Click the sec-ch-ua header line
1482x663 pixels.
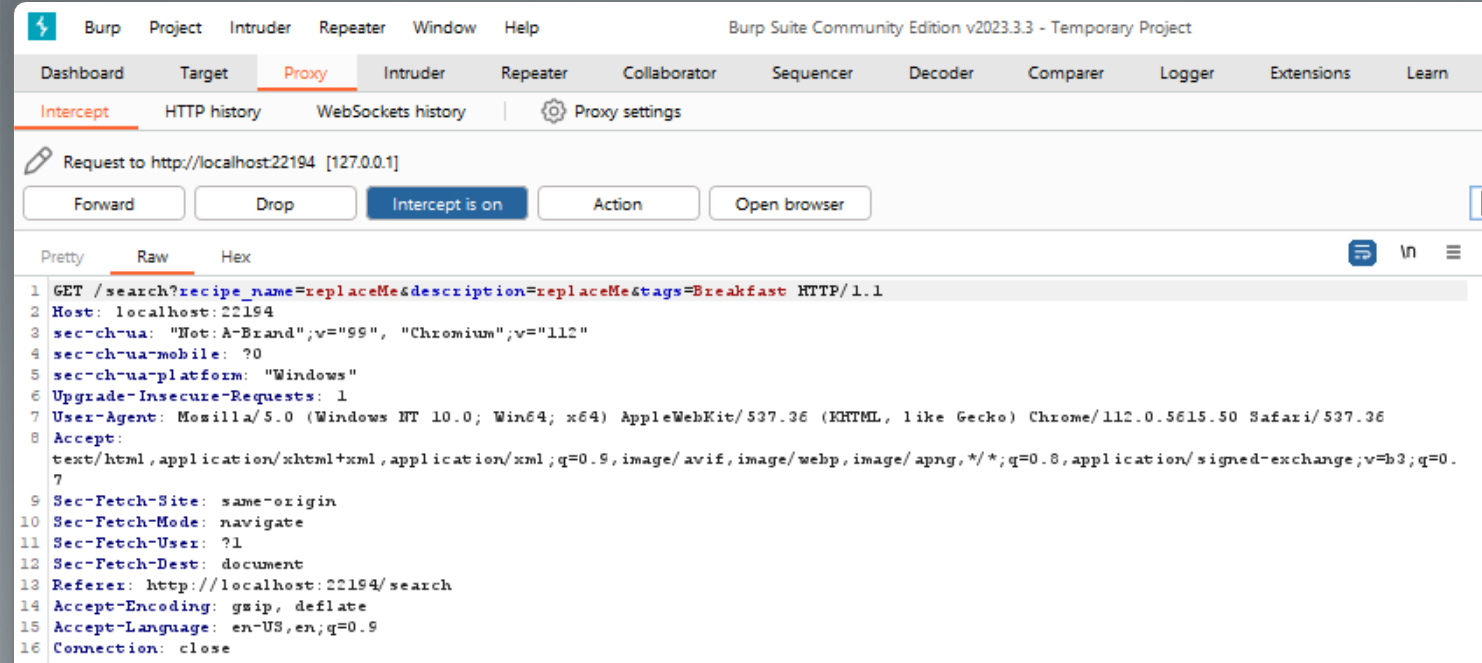320,333
